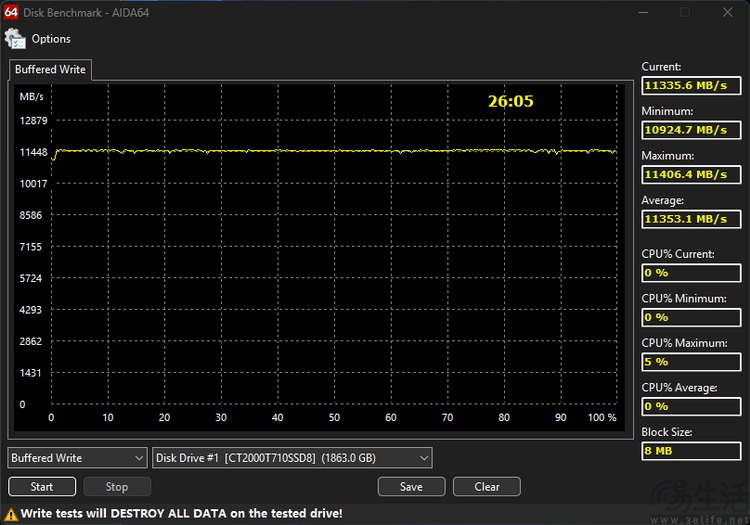Select the Current speed value field
Screen dimensions: 750x525
[x=691, y=86]
